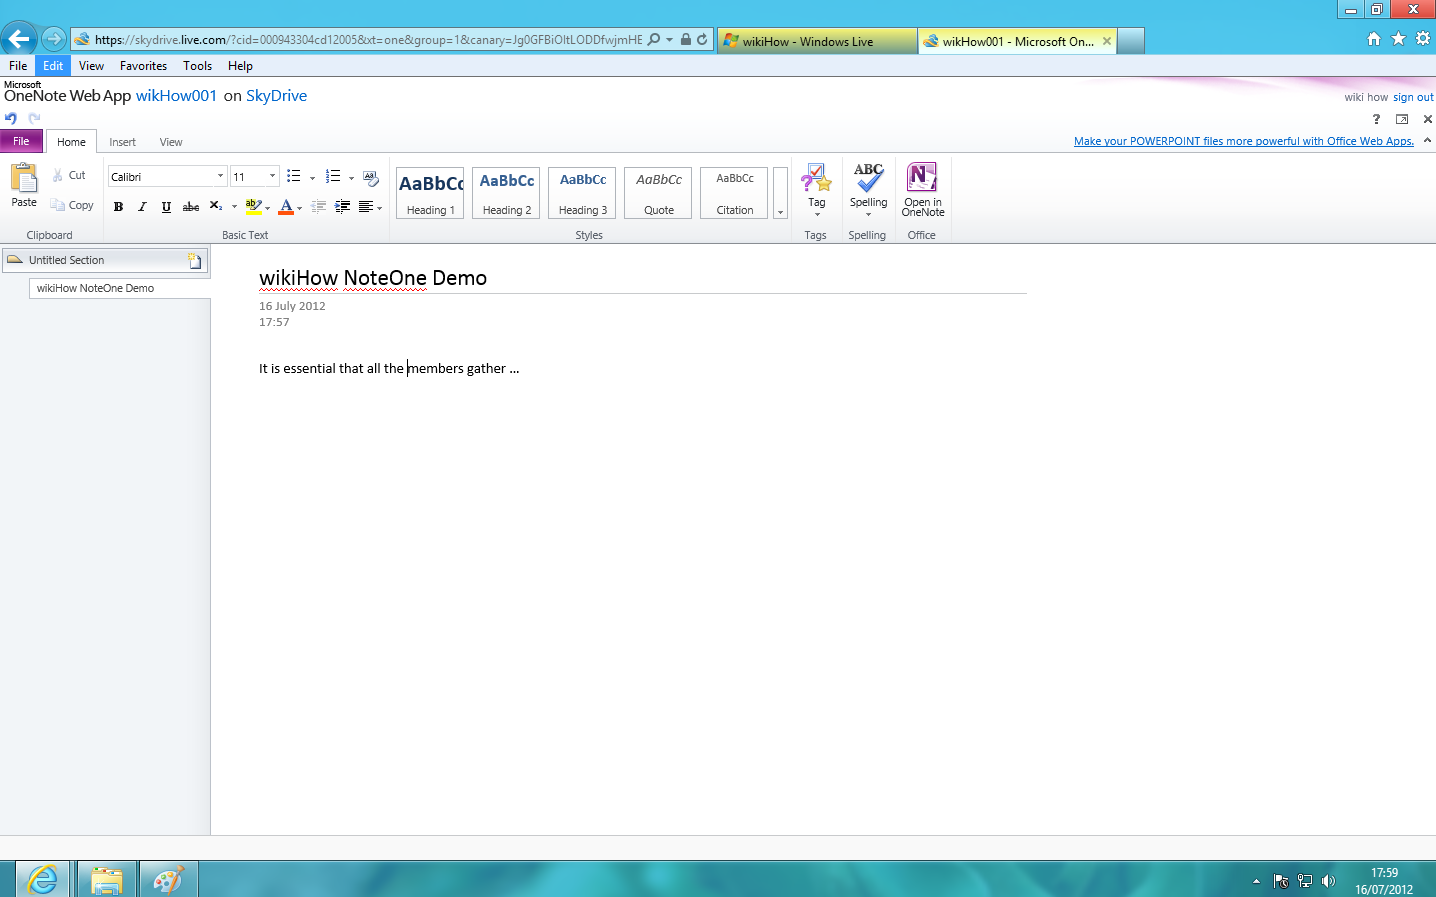Click the new page icon in section
1436x897 pixels.
pyautogui.click(x=195, y=260)
